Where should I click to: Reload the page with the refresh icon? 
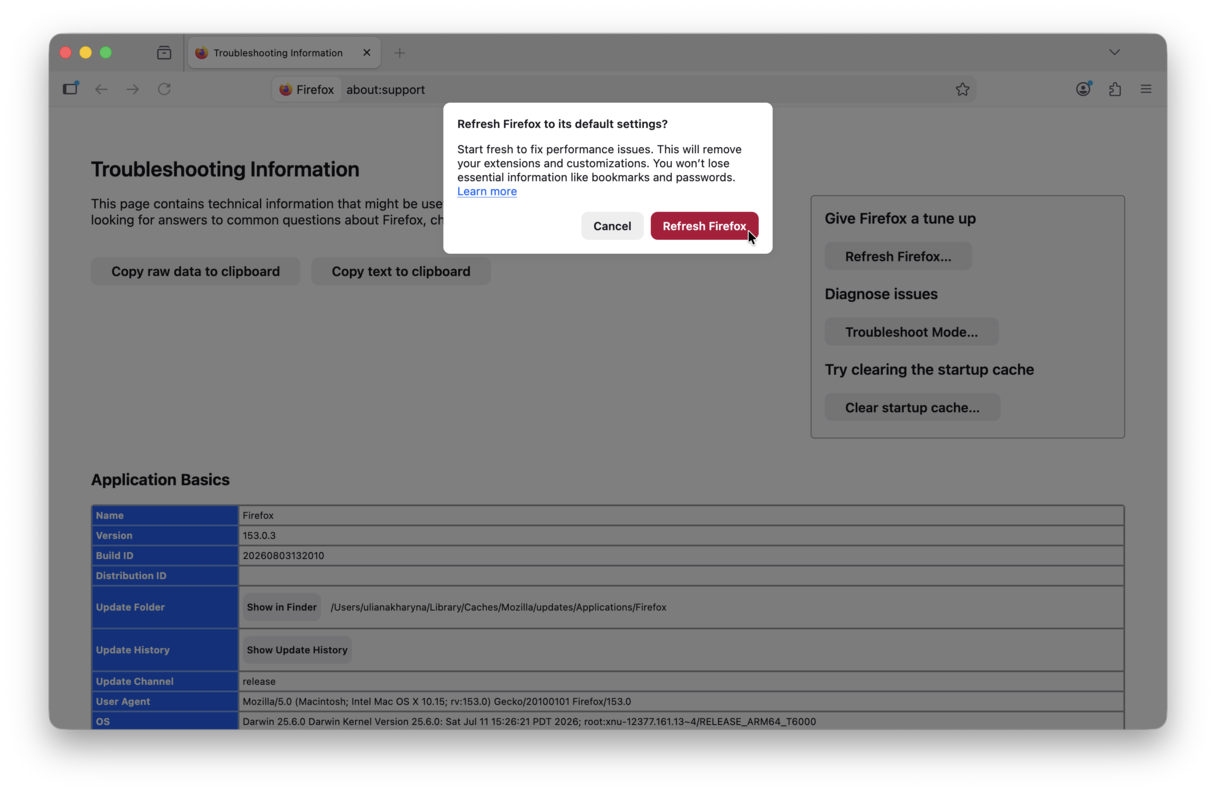pyautogui.click(x=164, y=89)
